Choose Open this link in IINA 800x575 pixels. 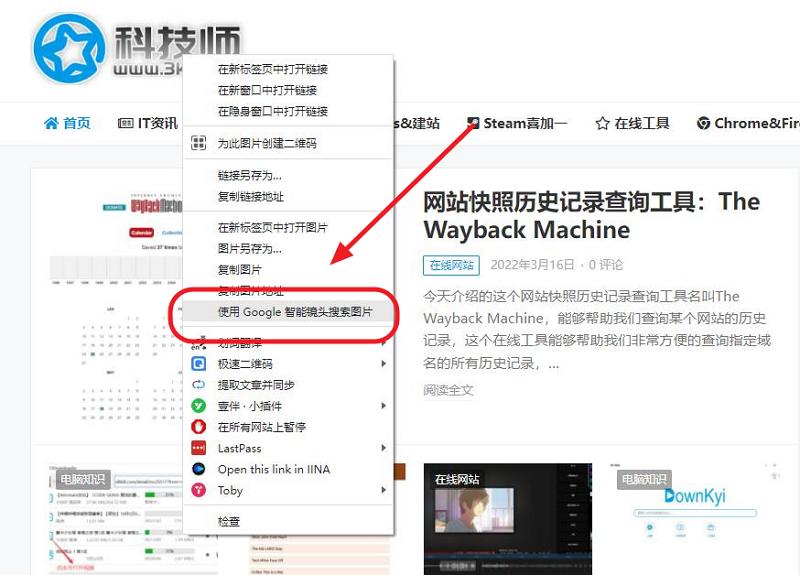288,469
